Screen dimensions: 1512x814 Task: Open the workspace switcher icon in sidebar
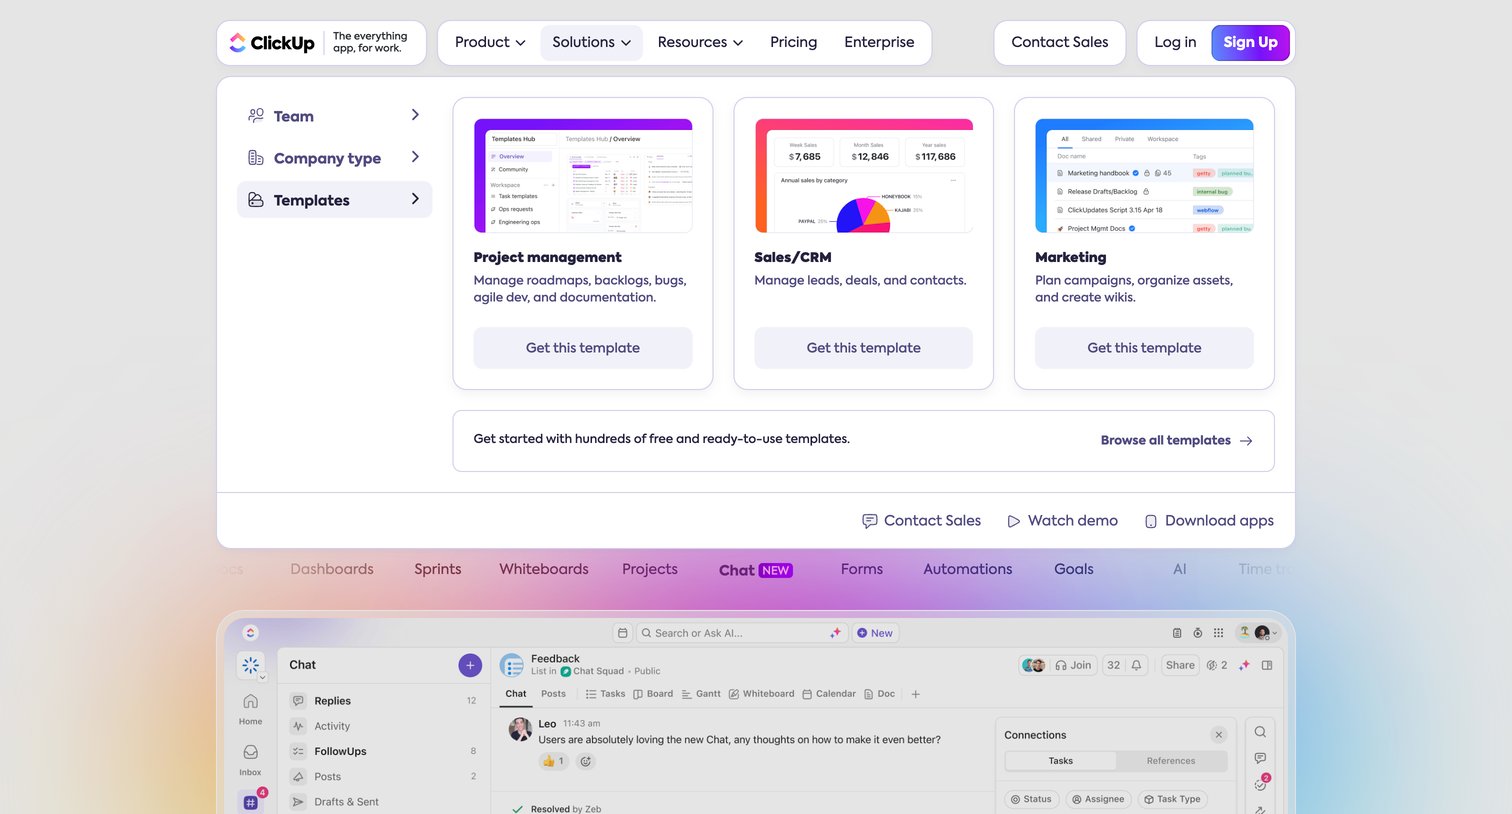click(x=251, y=666)
